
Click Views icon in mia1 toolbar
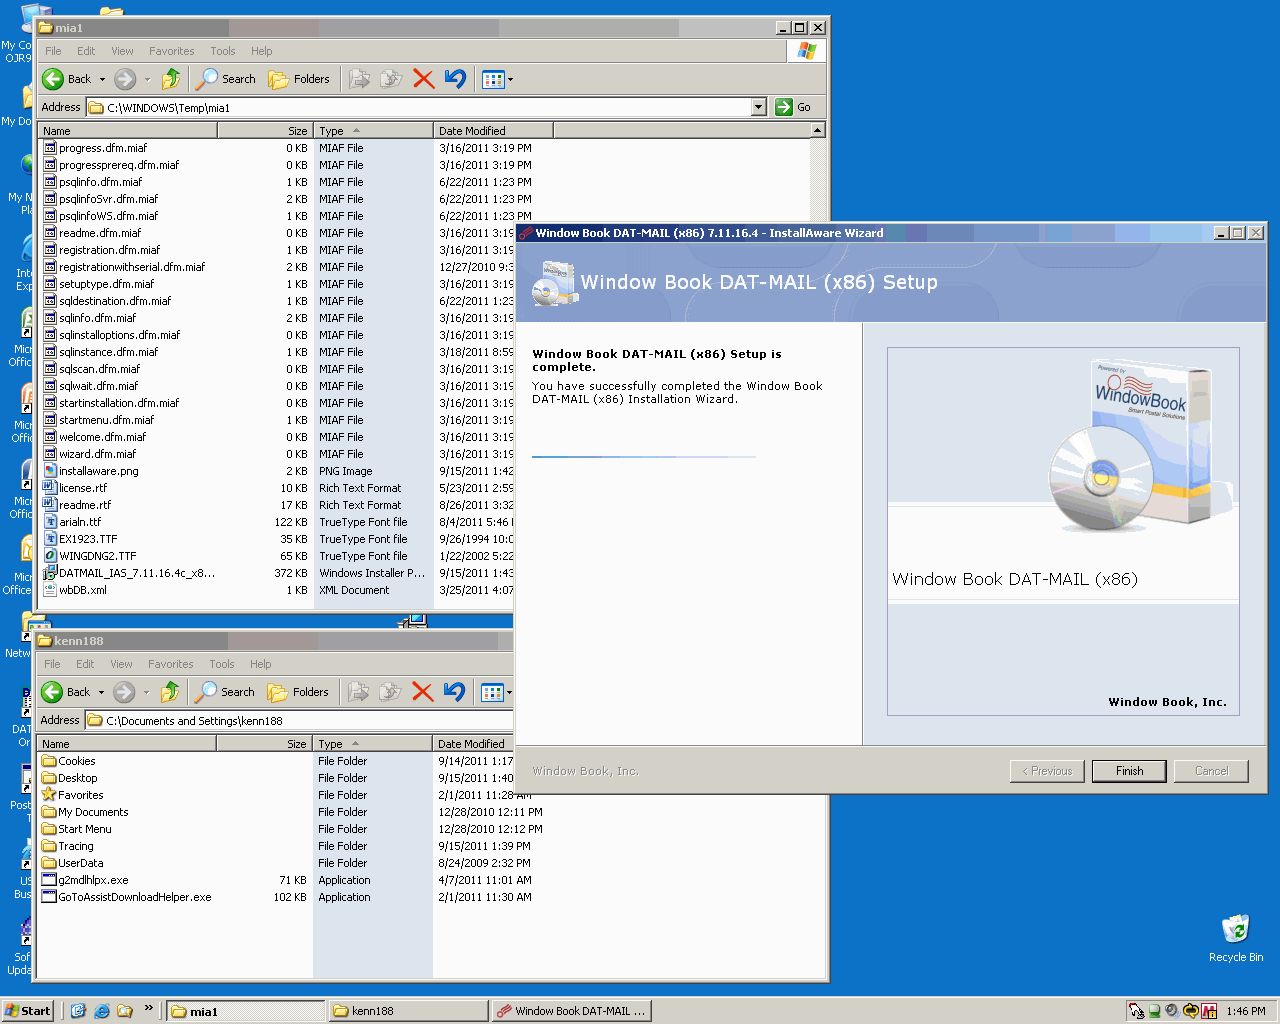pos(493,79)
